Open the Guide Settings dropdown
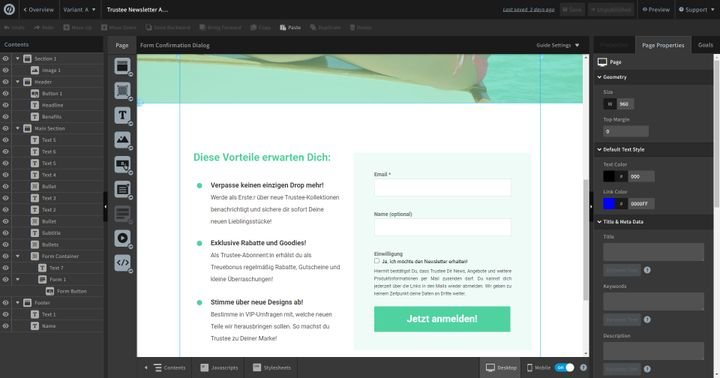 (557, 45)
